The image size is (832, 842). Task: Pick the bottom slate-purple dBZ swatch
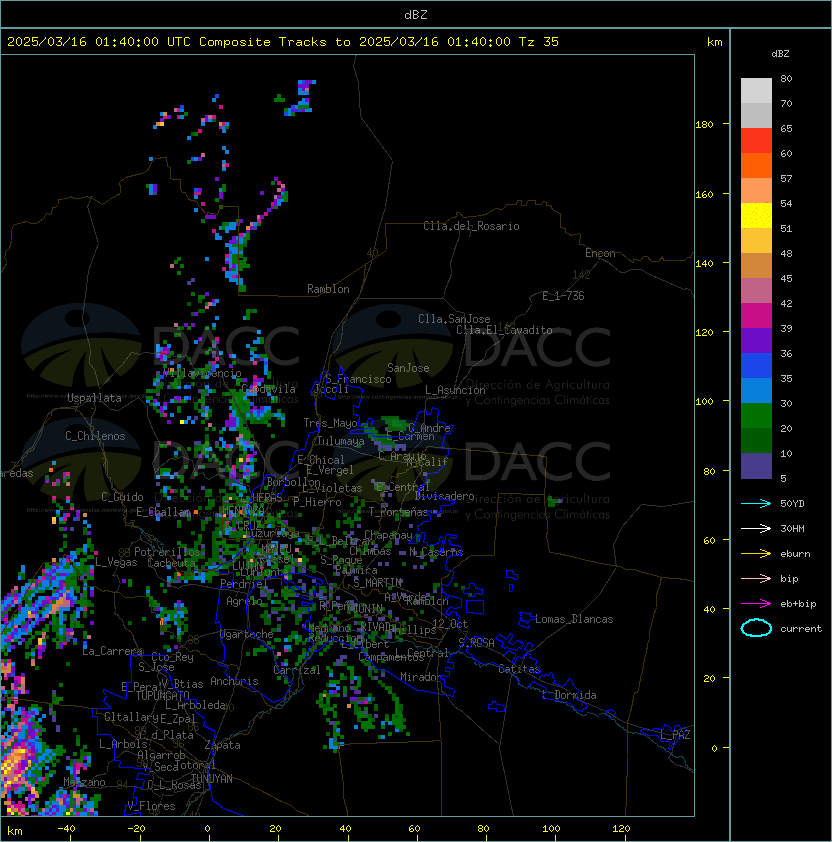point(756,466)
